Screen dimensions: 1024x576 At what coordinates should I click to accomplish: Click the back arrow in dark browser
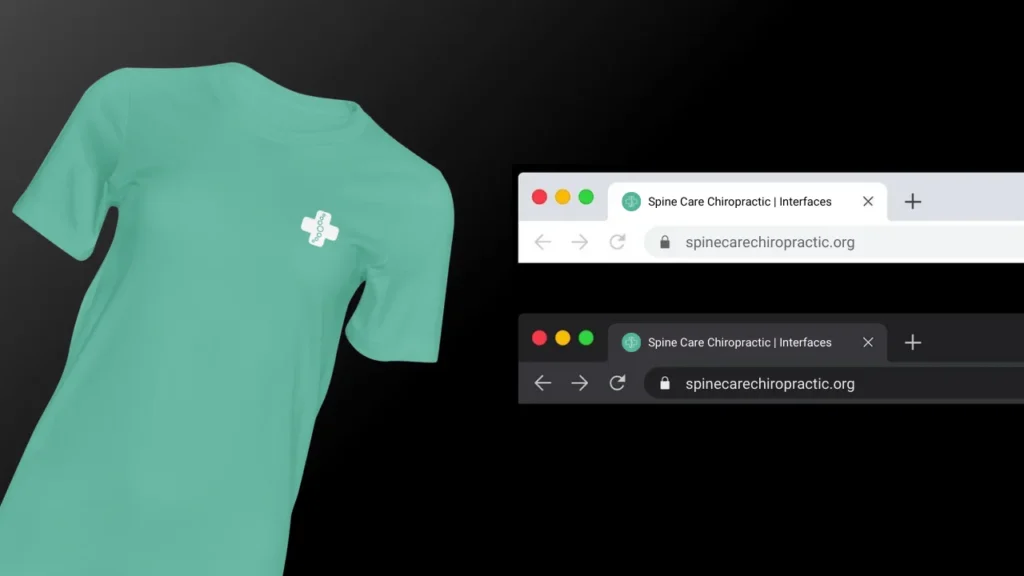pos(543,383)
